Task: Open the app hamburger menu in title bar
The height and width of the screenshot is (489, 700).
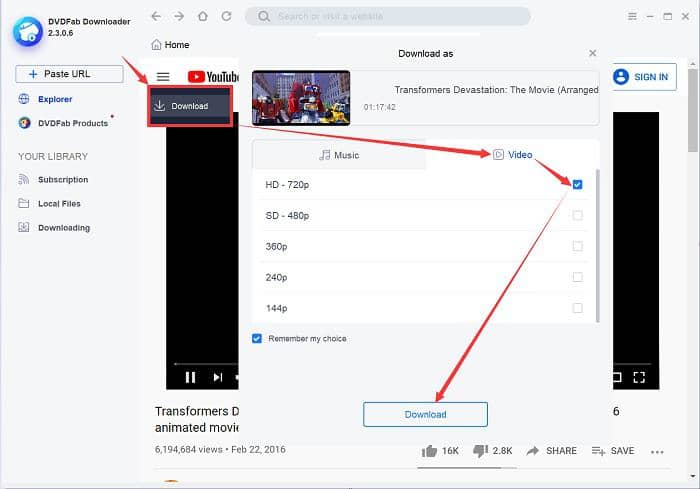Action: click(632, 17)
